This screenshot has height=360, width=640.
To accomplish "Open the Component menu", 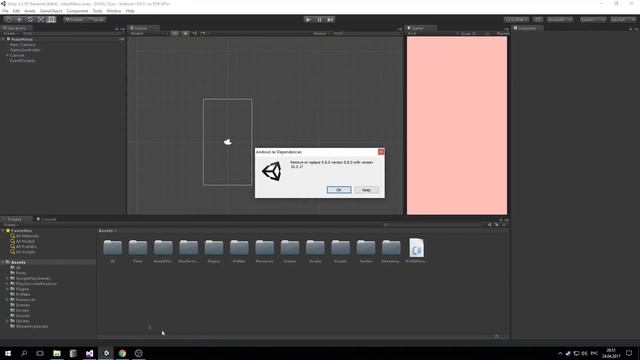I will [x=77, y=11].
